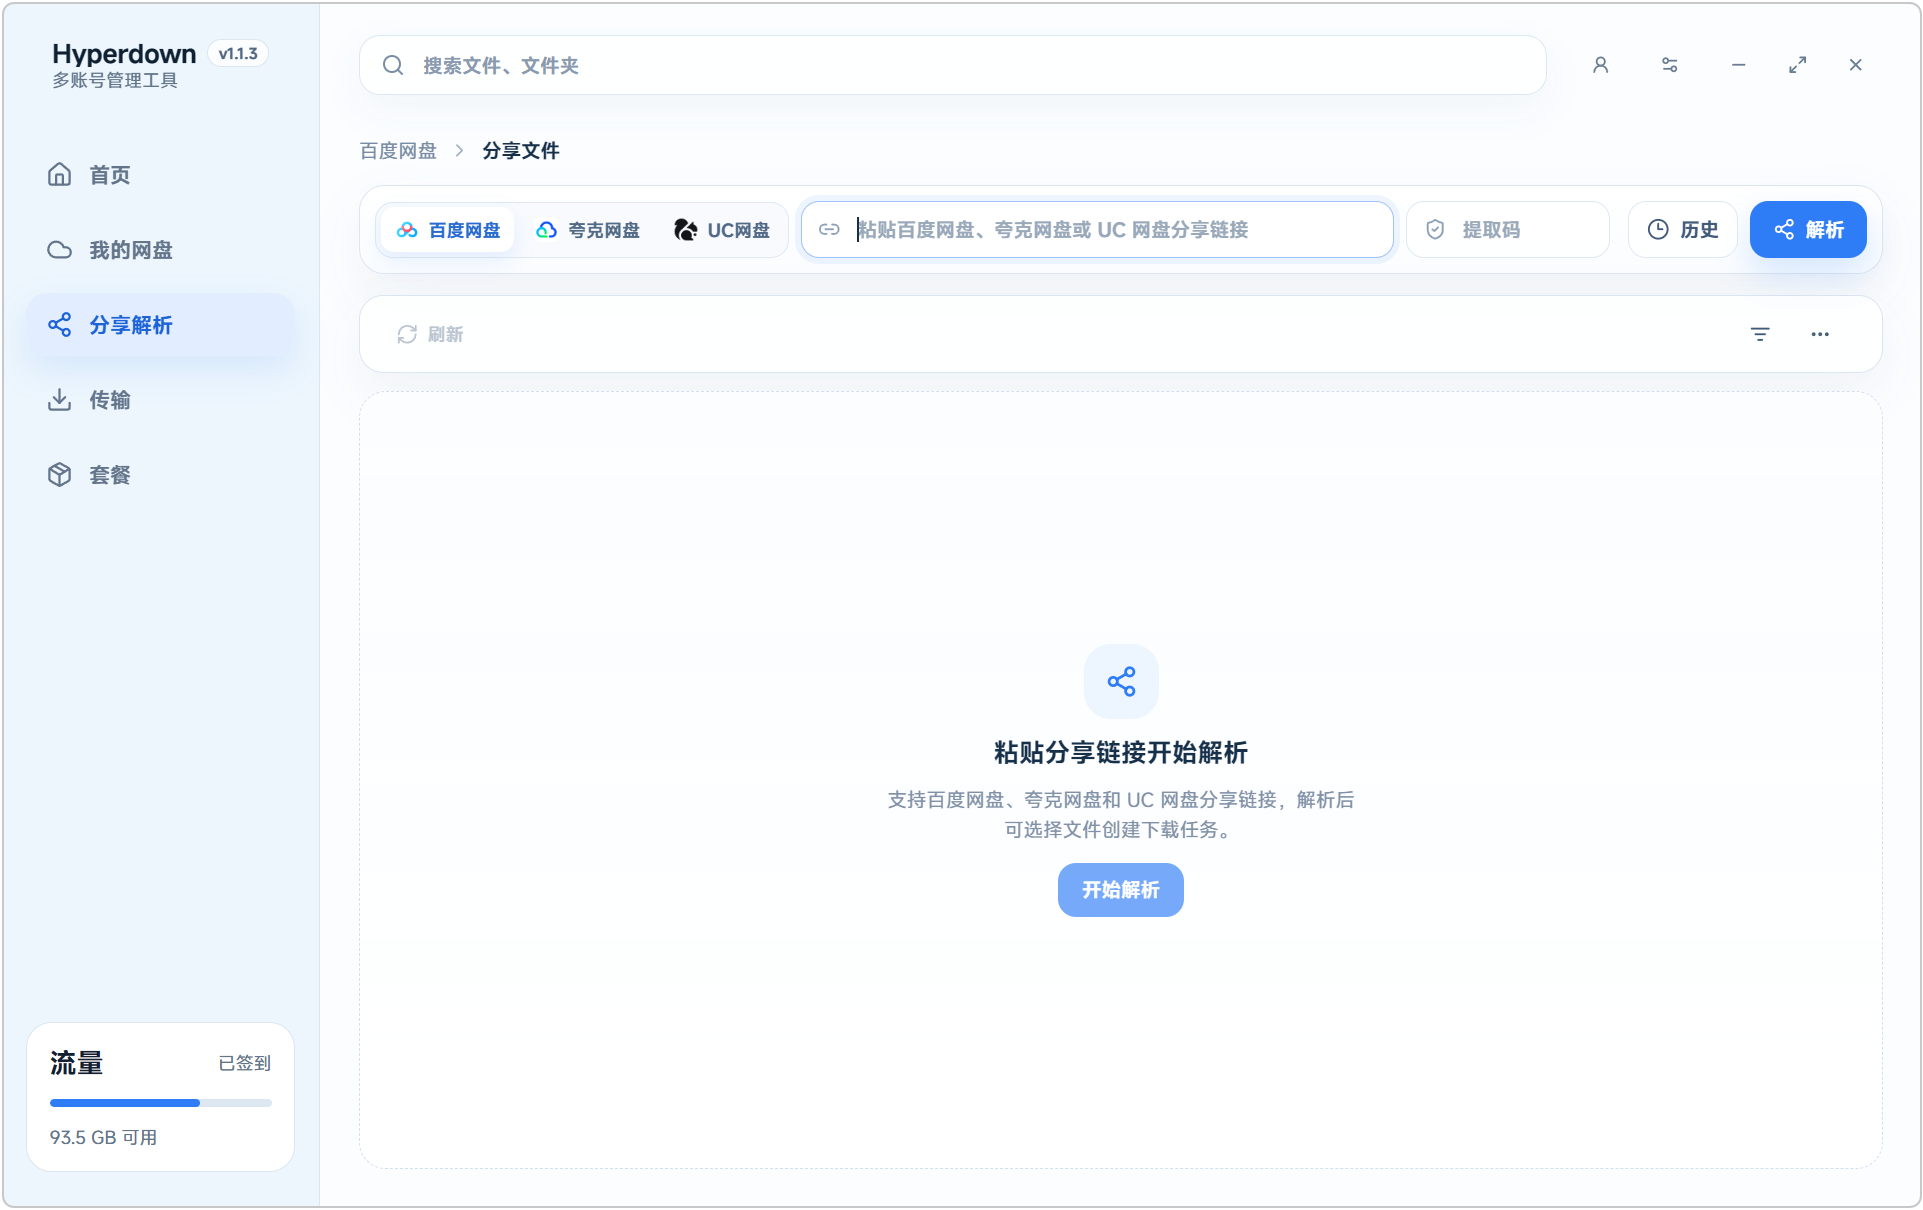The height and width of the screenshot is (1210, 1923).
Task: Click the search magnifier icon
Action: (393, 65)
